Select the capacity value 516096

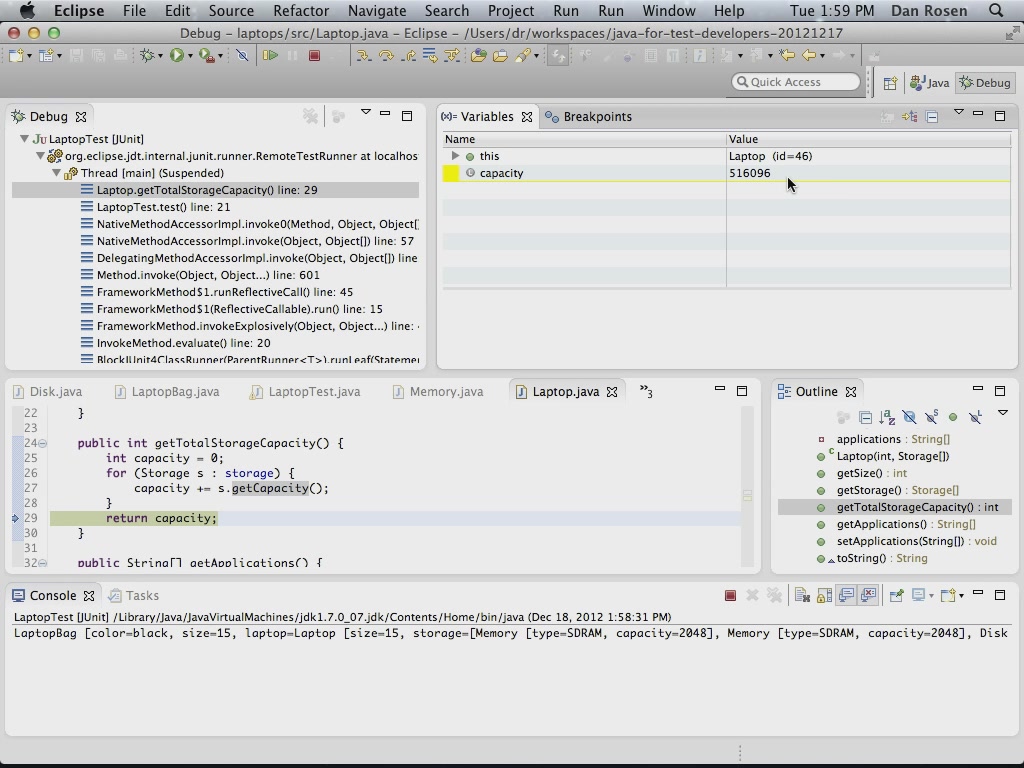click(749, 173)
